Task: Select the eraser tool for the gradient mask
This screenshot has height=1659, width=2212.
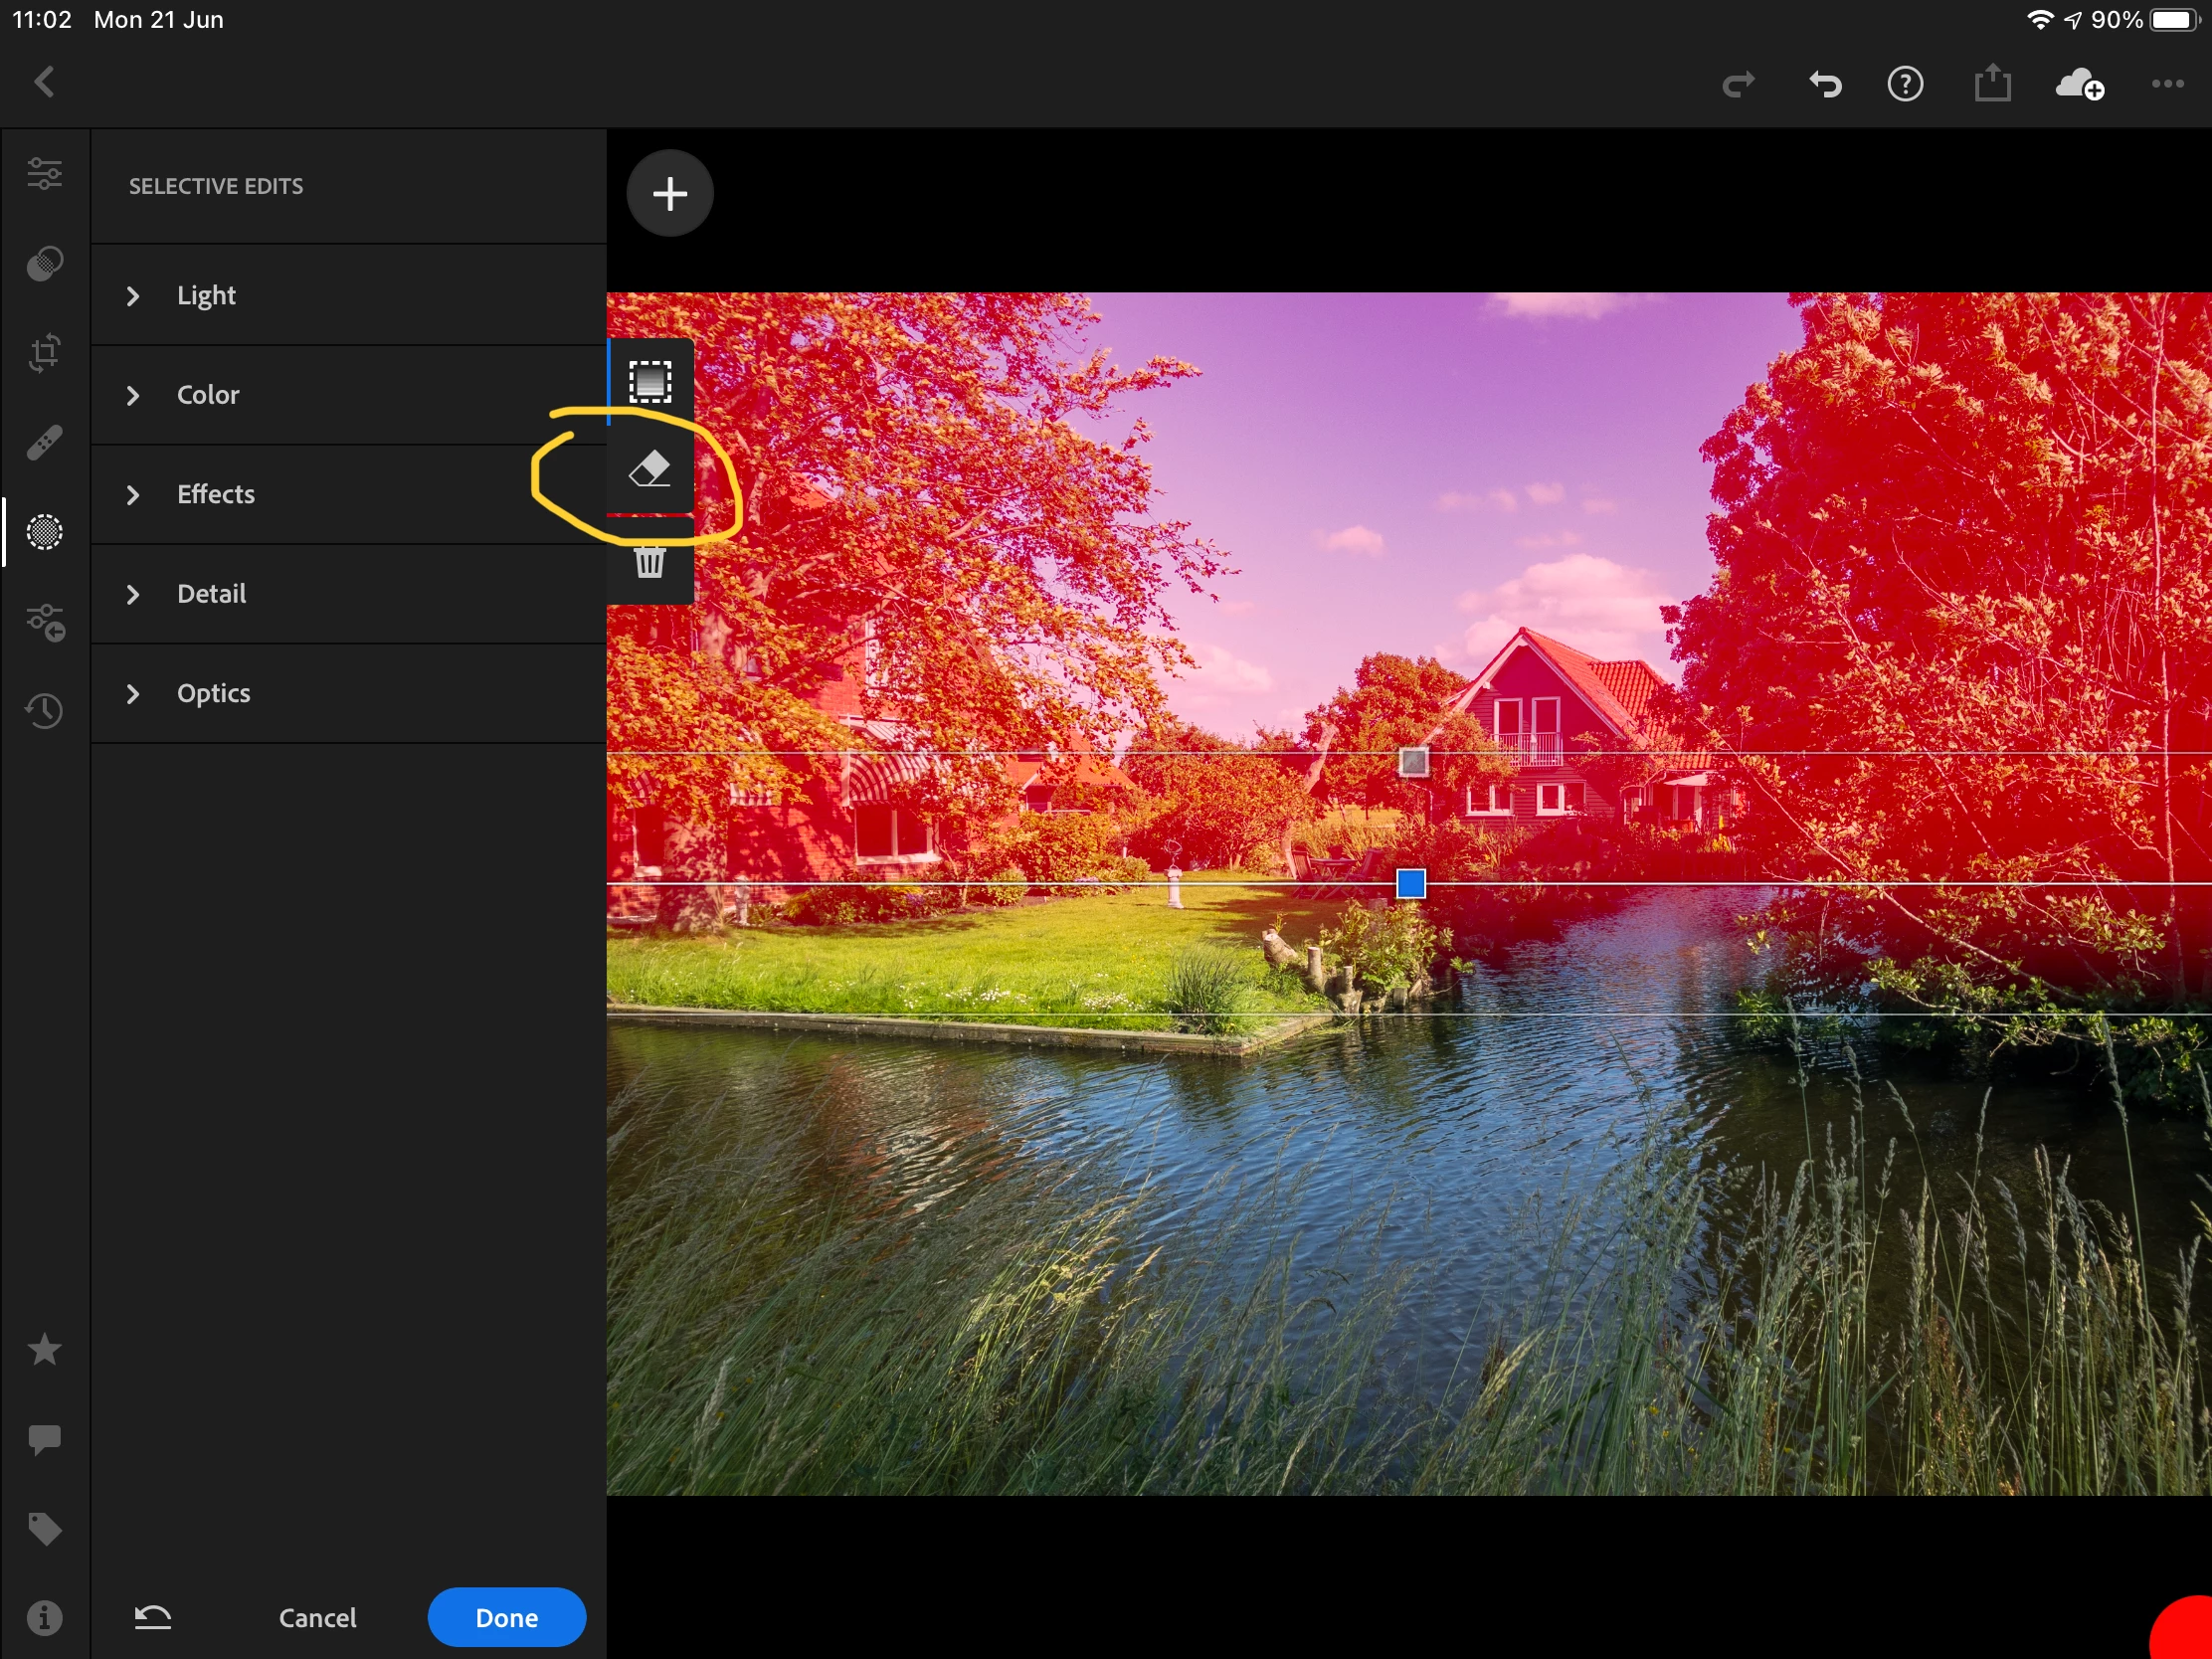Action: 649,469
